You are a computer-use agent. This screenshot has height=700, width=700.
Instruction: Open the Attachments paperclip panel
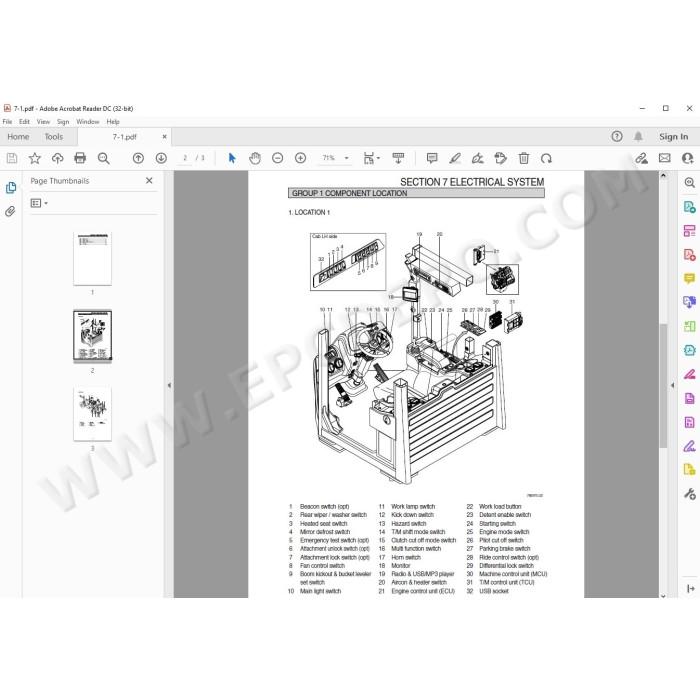coord(10,211)
